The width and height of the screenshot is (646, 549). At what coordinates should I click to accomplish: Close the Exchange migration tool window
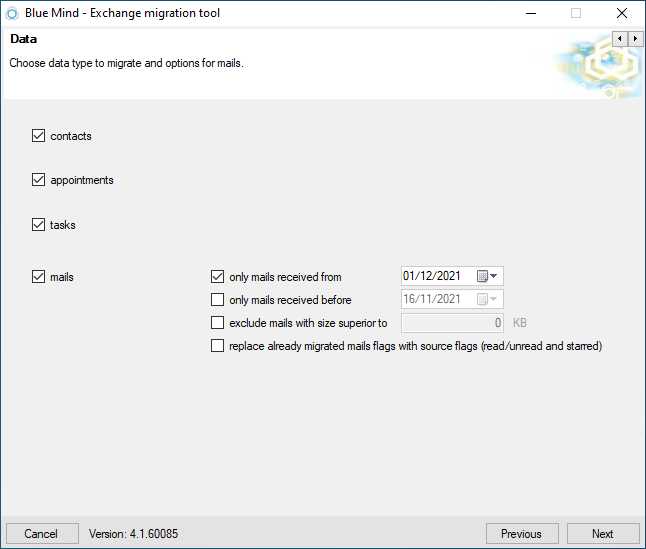[622, 13]
